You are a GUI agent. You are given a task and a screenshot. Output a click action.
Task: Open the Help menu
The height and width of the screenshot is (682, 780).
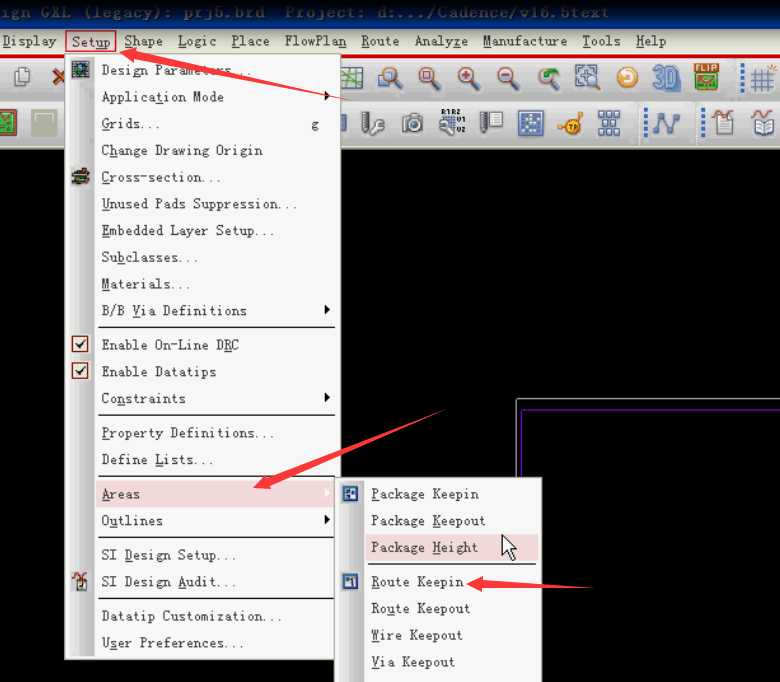click(x=651, y=41)
